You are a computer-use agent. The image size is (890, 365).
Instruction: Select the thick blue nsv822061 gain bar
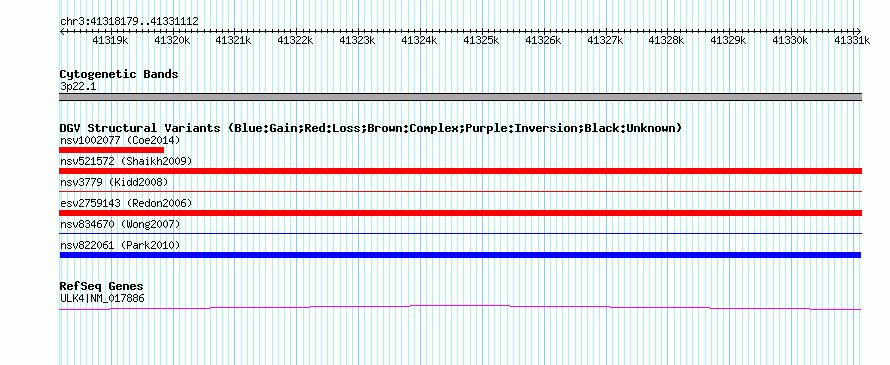(461, 255)
